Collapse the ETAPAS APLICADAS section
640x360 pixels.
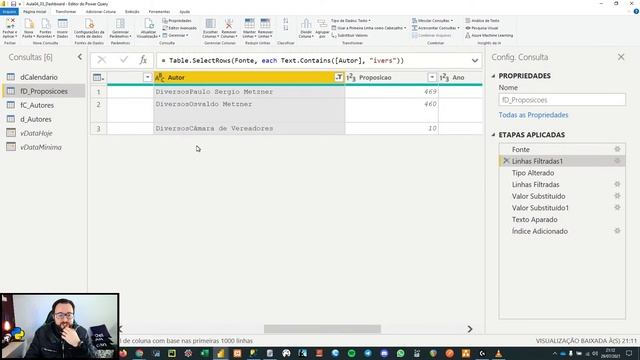493,135
